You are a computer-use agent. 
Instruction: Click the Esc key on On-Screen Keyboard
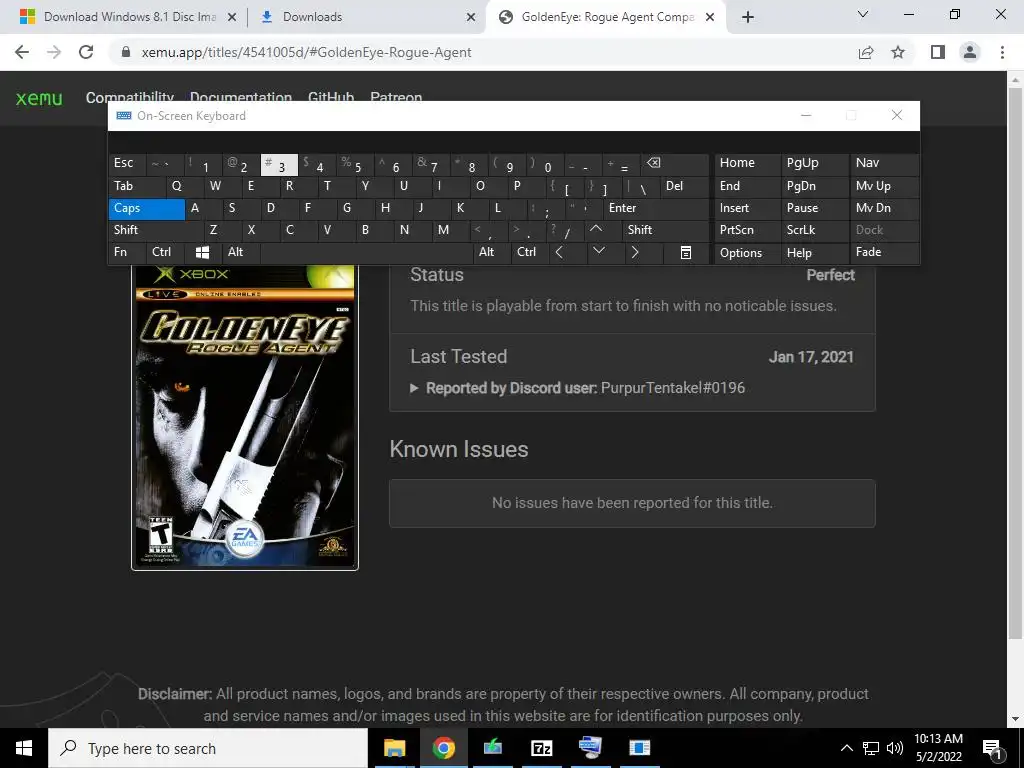pyautogui.click(x=127, y=163)
